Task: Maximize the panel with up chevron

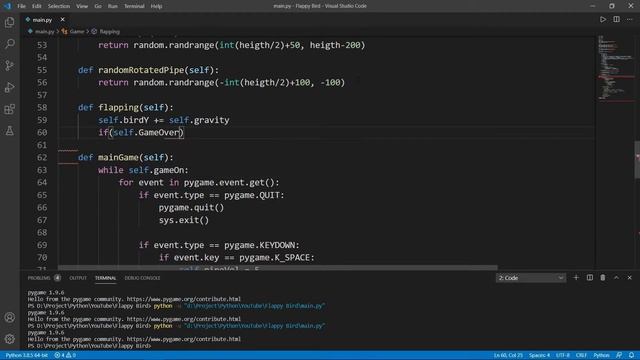Action: [x=616, y=278]
